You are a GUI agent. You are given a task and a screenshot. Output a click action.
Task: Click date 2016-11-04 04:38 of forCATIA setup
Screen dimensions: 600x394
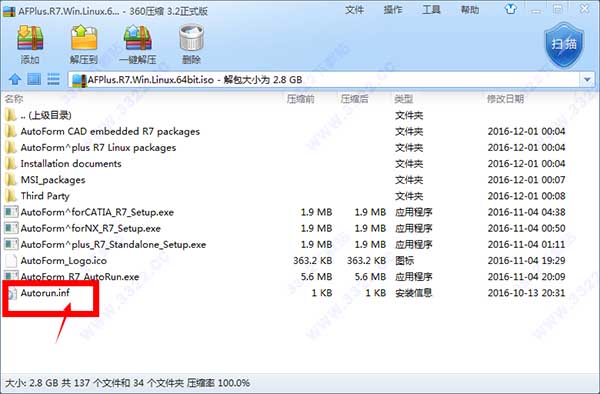tap(526, 212)
